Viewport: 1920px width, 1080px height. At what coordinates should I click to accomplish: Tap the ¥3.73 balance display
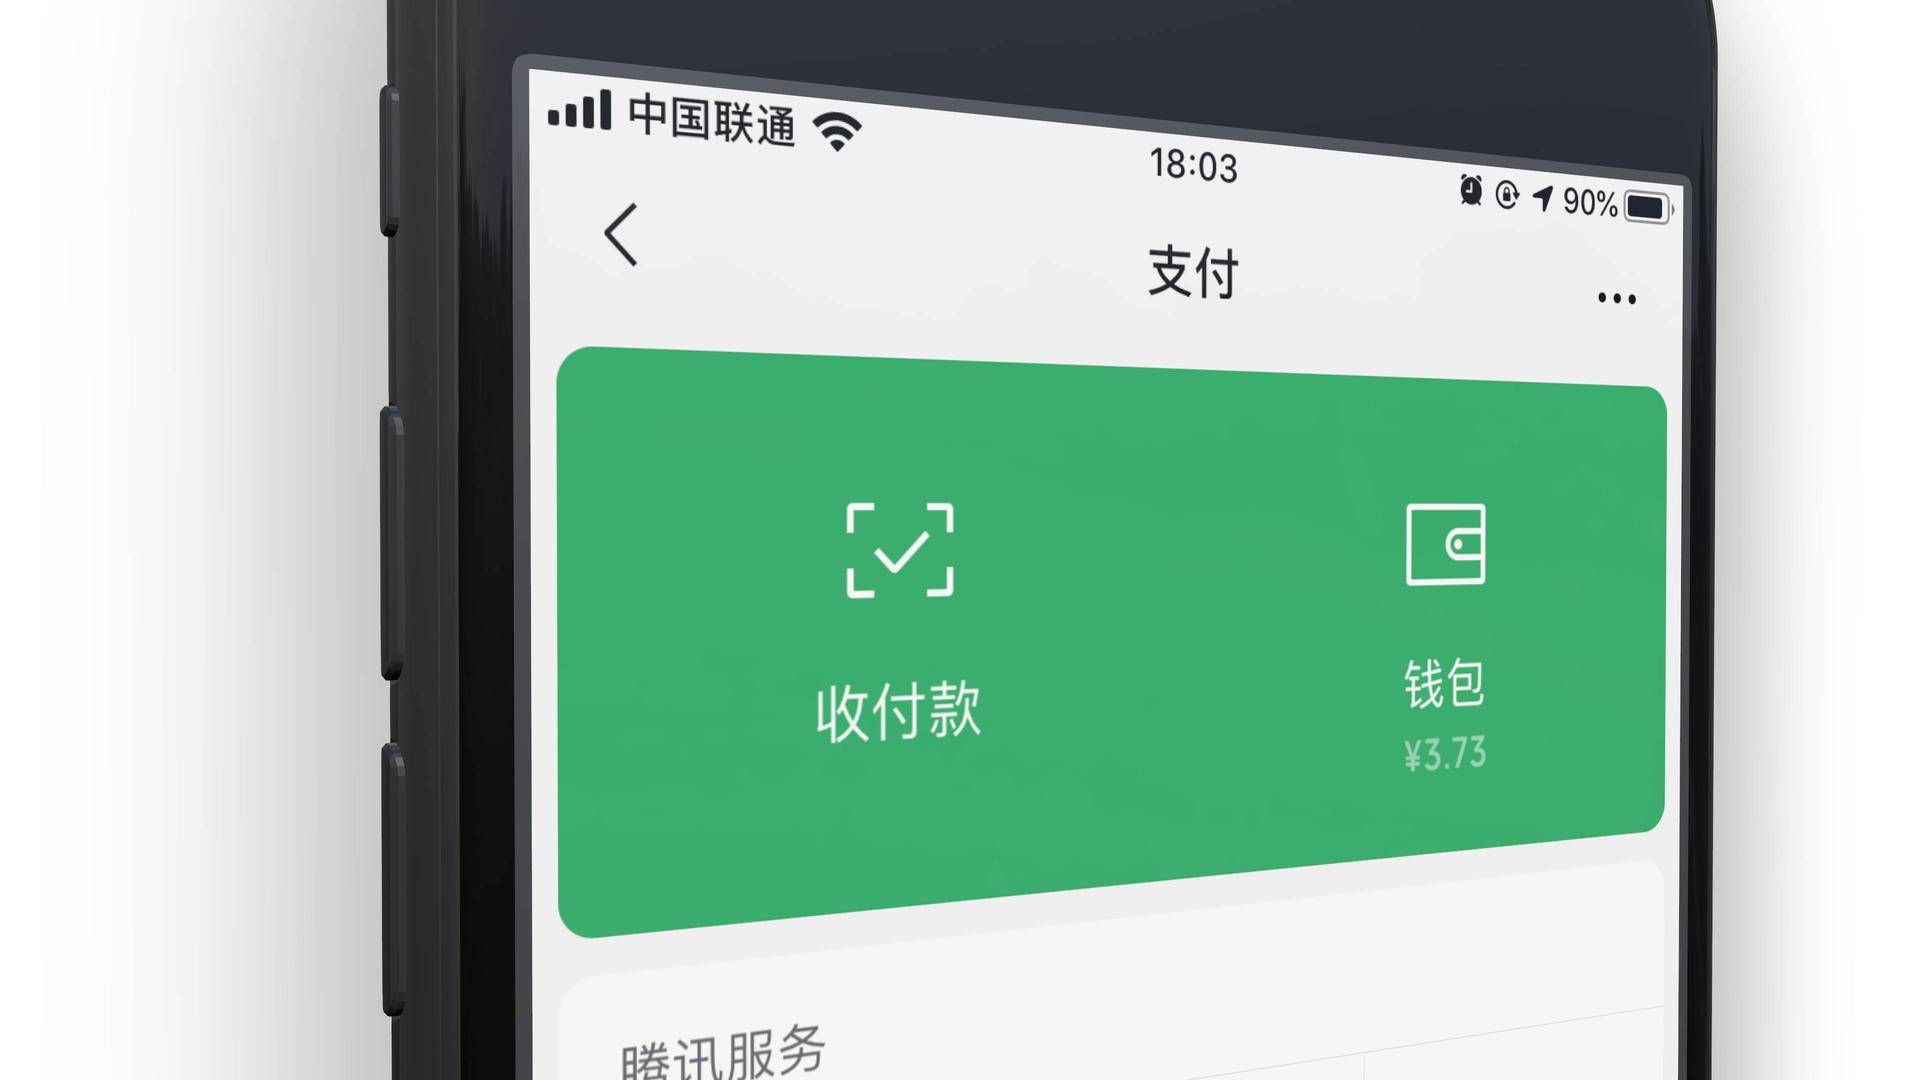tap(1441, 752)
